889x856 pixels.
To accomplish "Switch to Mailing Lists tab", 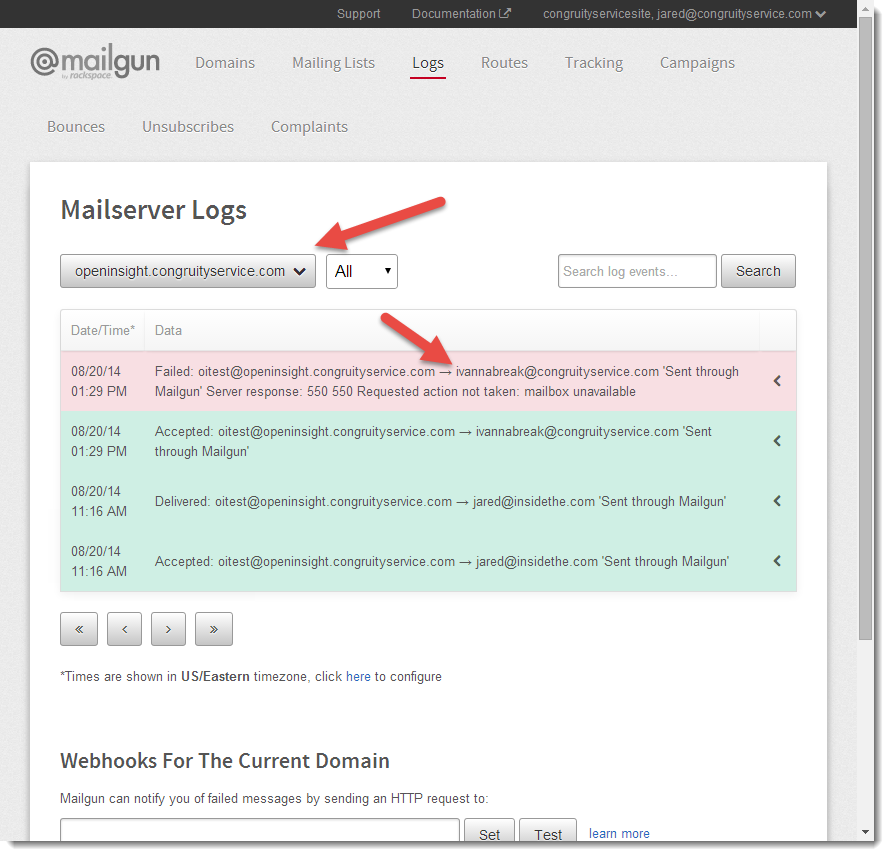I will (333, 62).
